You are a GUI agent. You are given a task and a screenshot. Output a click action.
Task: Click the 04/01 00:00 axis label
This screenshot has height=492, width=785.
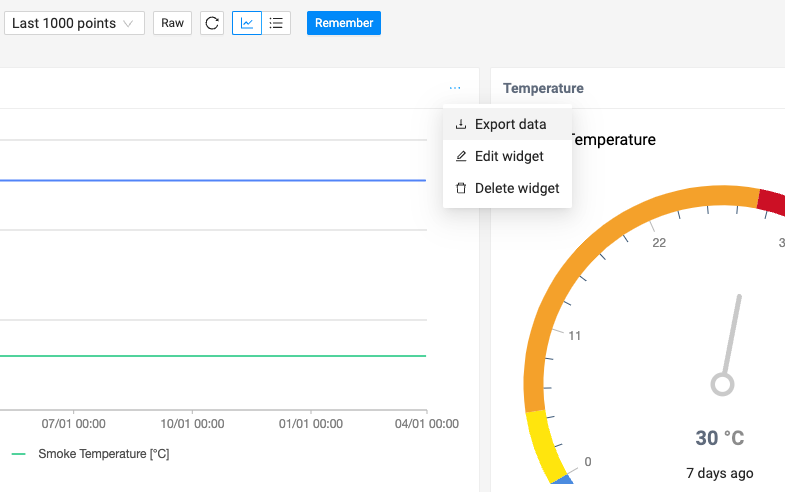click(427, 424)
